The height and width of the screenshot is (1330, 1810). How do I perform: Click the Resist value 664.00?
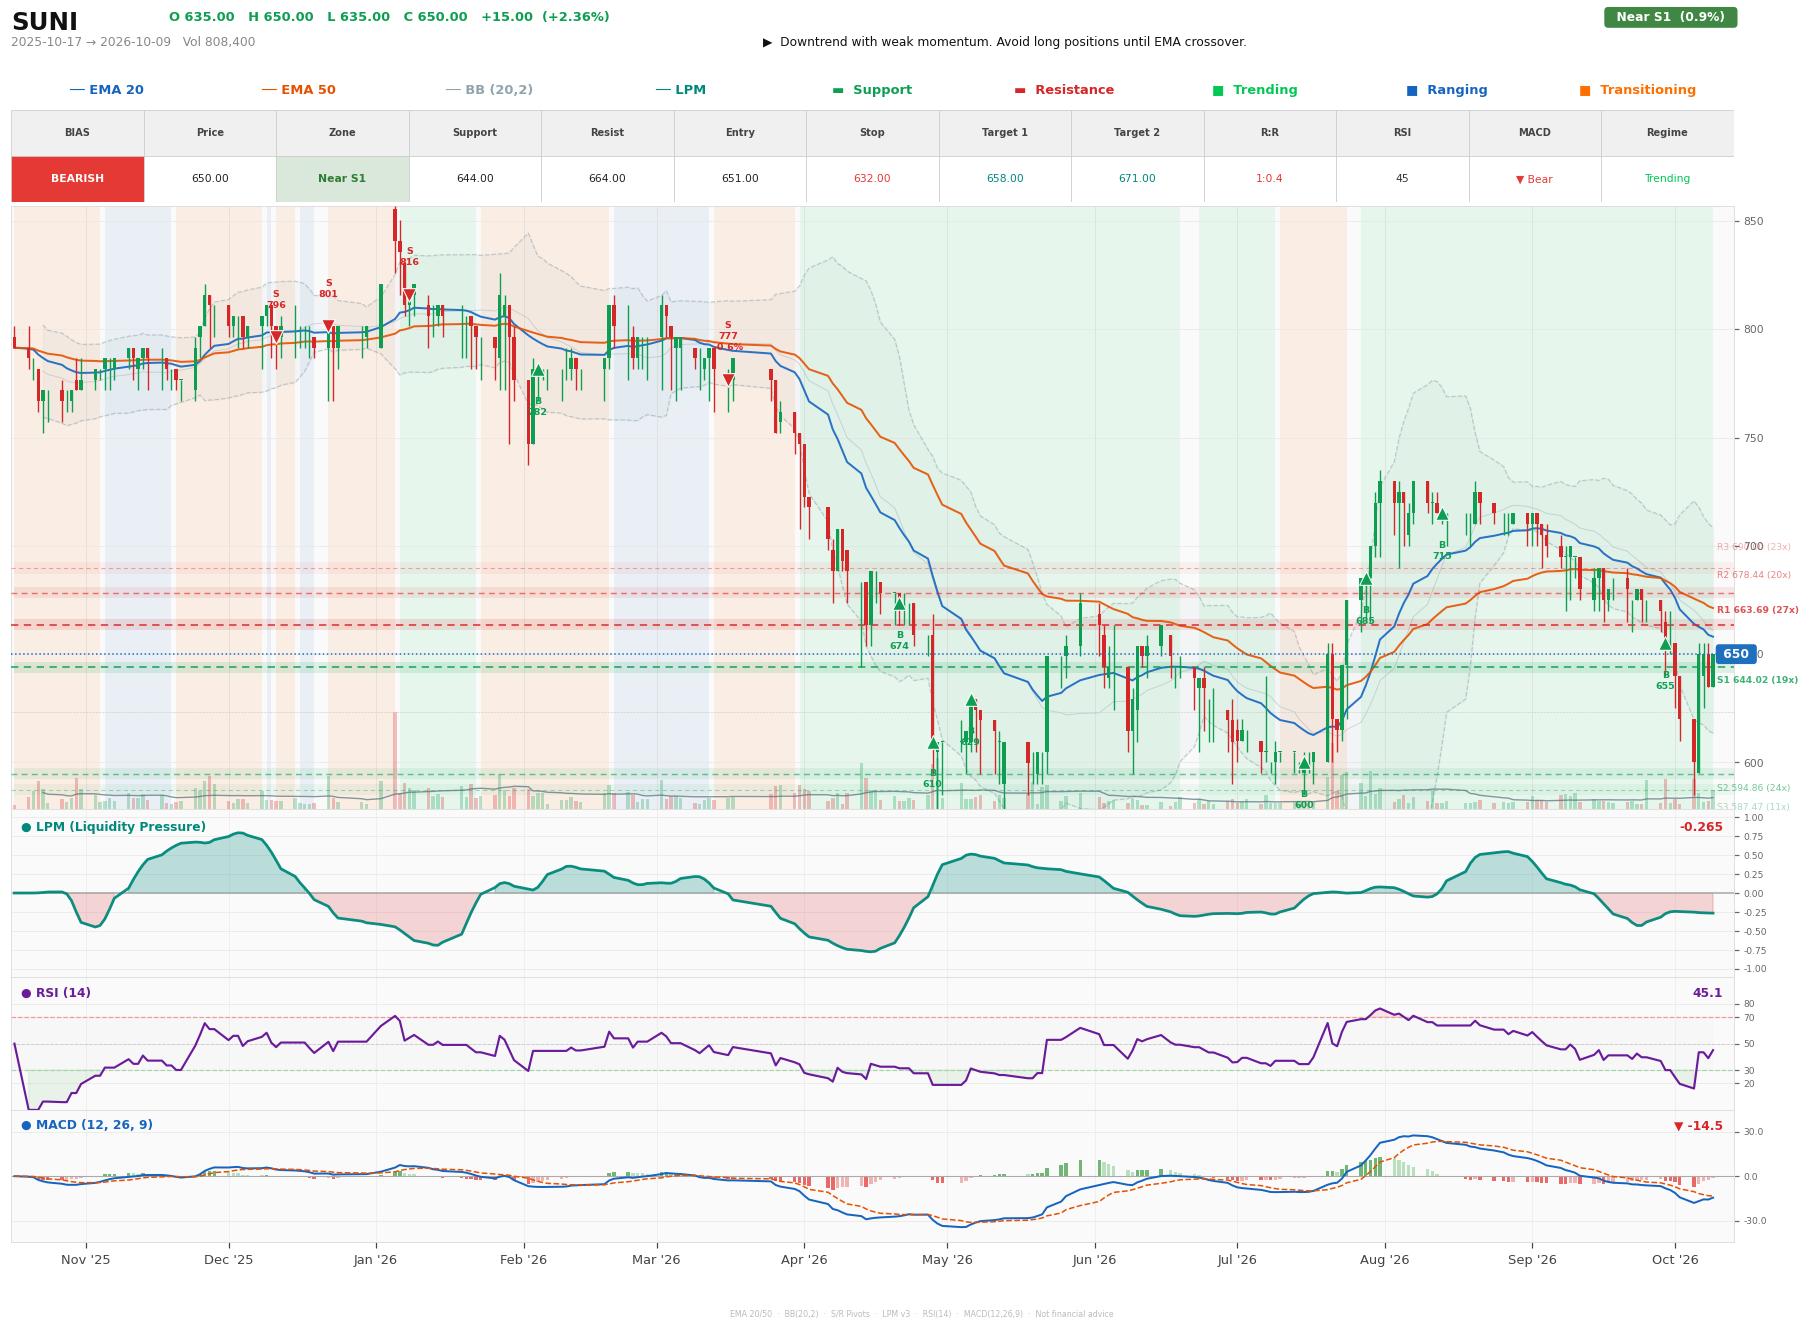coord(607,179)
